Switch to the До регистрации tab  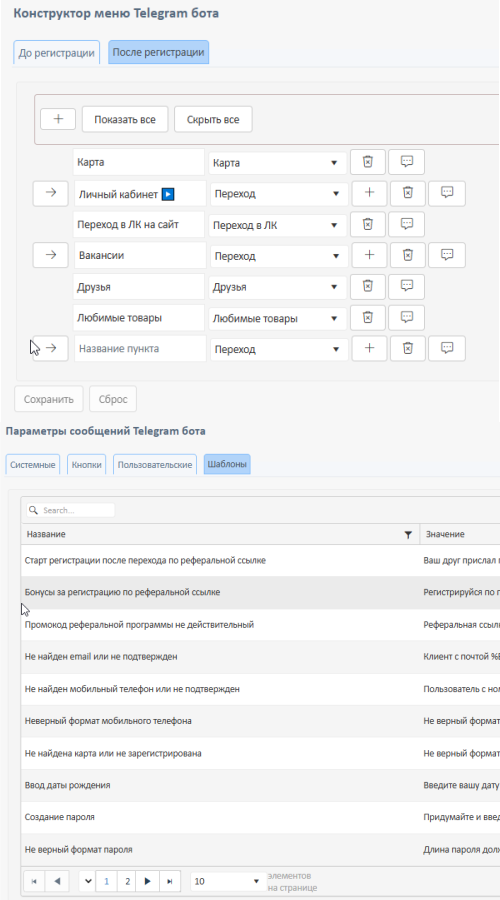56,52
